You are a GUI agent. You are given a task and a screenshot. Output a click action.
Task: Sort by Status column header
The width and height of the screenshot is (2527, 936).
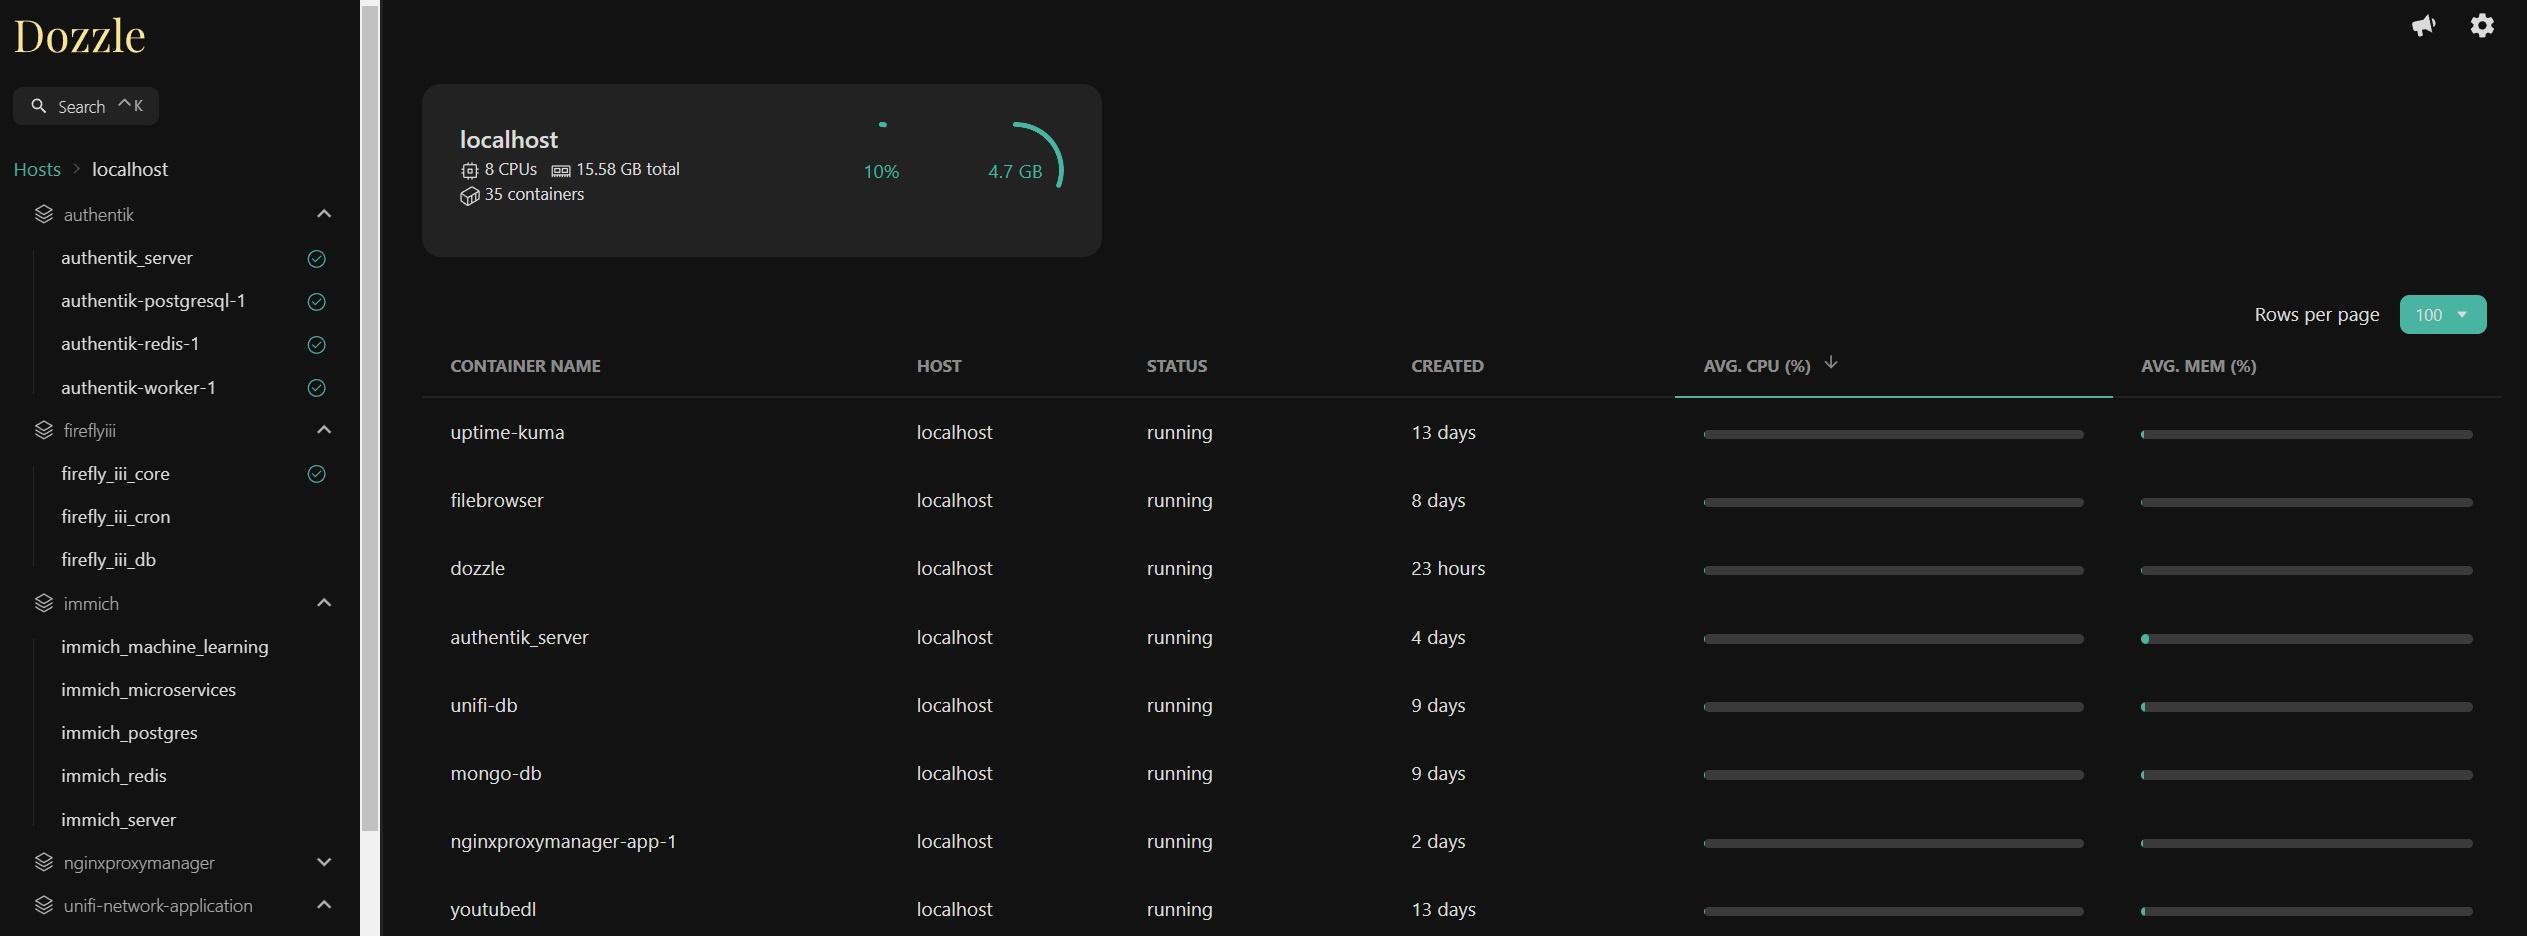[1177, 366]
